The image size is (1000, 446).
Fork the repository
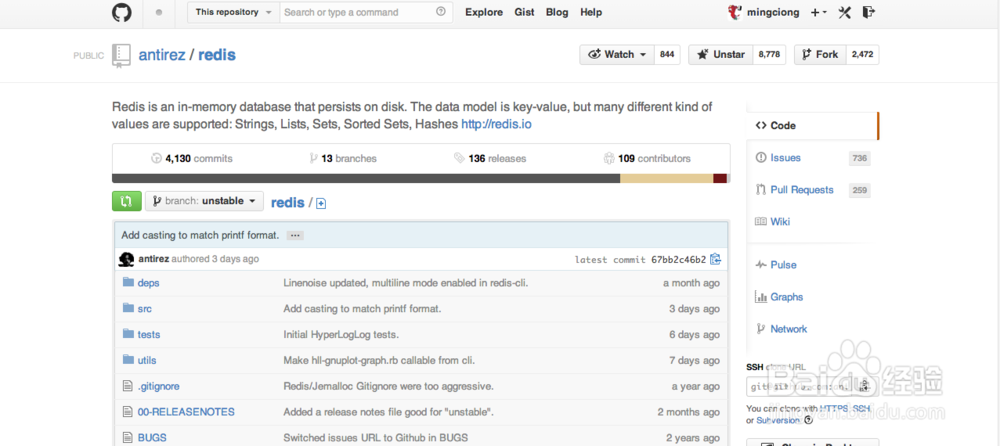click(820, 55)
